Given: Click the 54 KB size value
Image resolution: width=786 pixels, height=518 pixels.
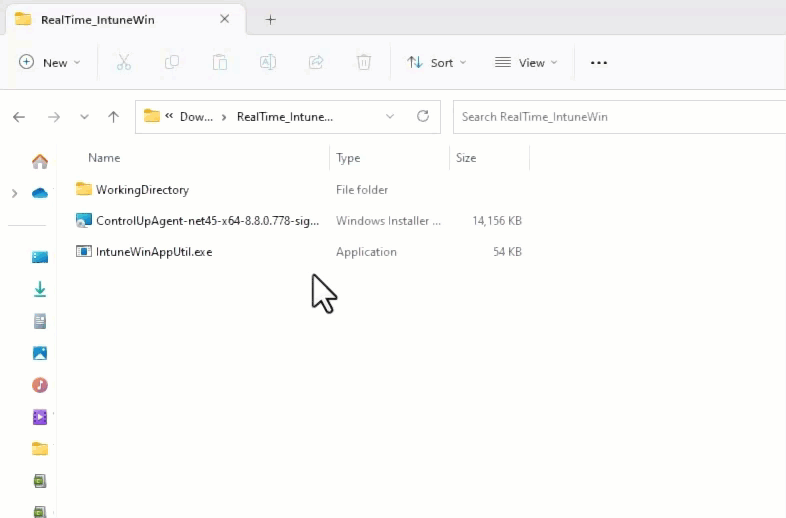Looking at the screenshot, I should [x=507, y=252].
